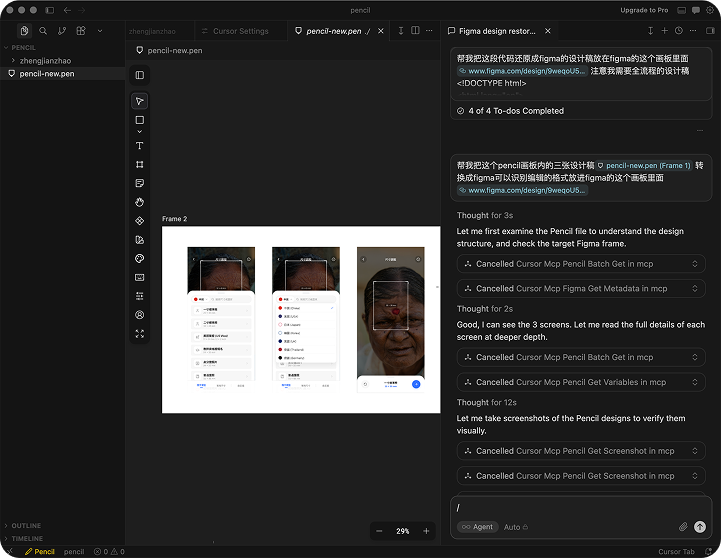Select the Sticky Note tool
The height and width of the screenshot is (558, 721).
(x=140, y=183)
